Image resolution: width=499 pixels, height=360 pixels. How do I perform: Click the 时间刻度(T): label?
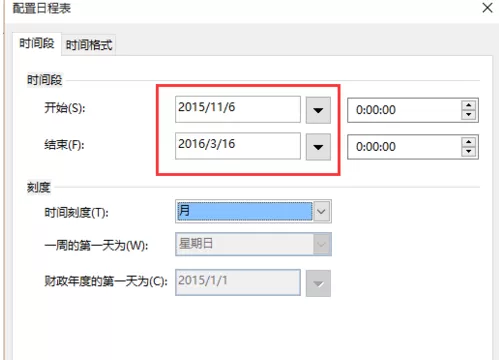(x=77, y=212)
